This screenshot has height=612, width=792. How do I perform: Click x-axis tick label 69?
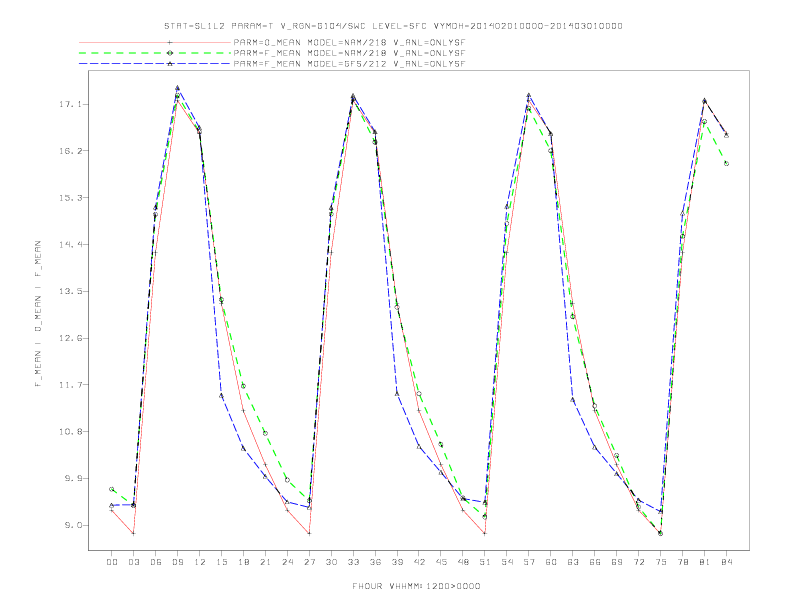click(617, 562)
